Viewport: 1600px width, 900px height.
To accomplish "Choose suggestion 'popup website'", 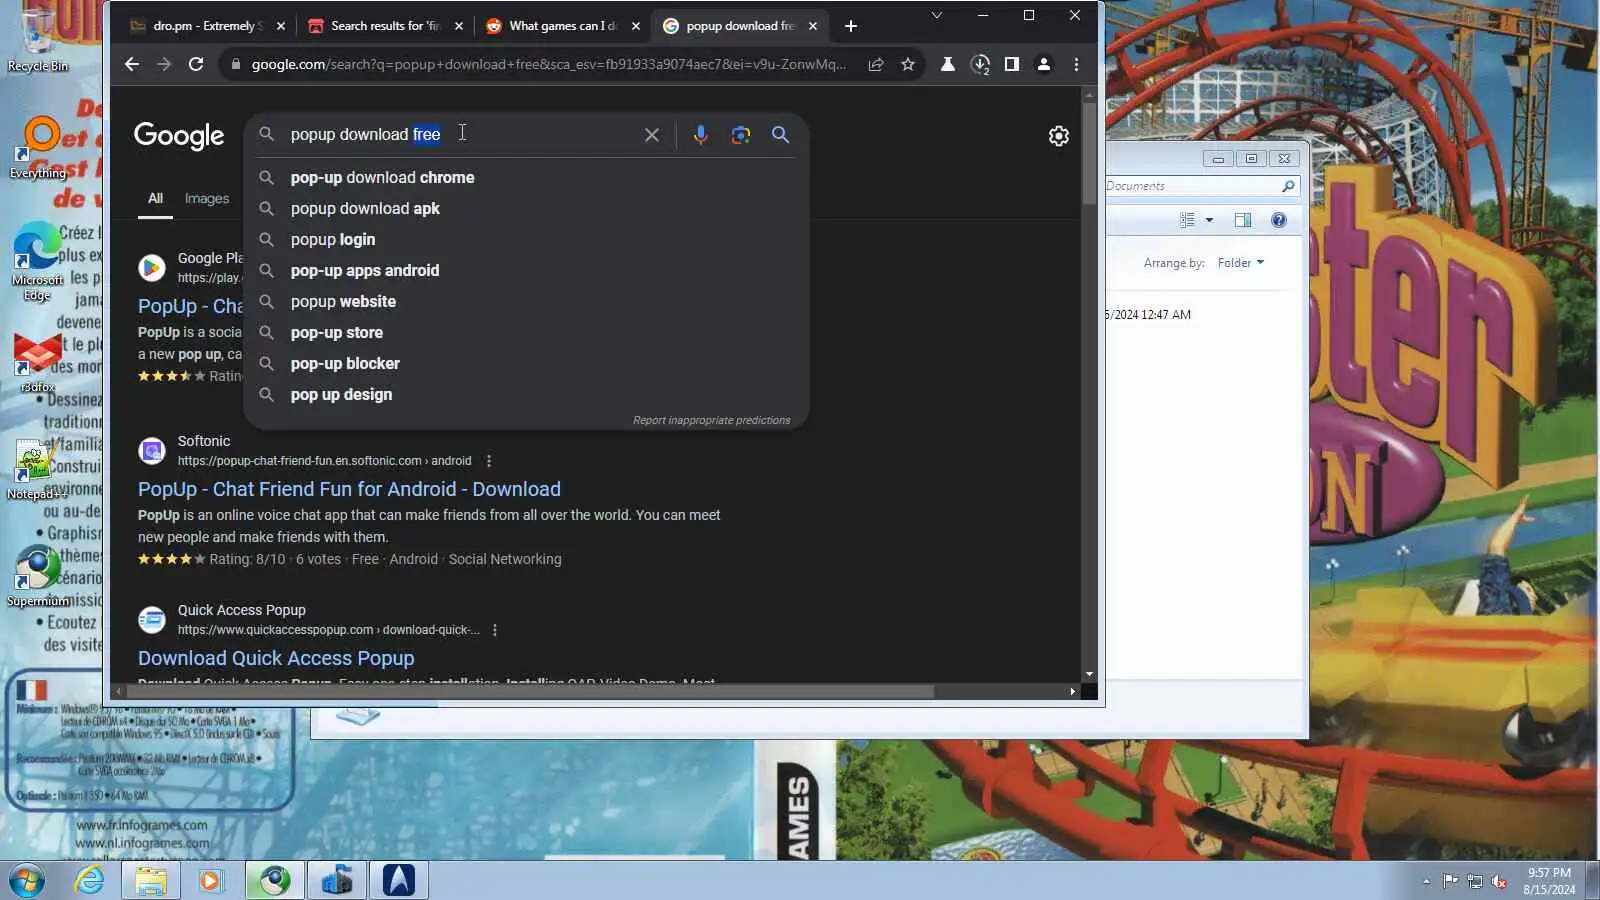I will point(526,302).
